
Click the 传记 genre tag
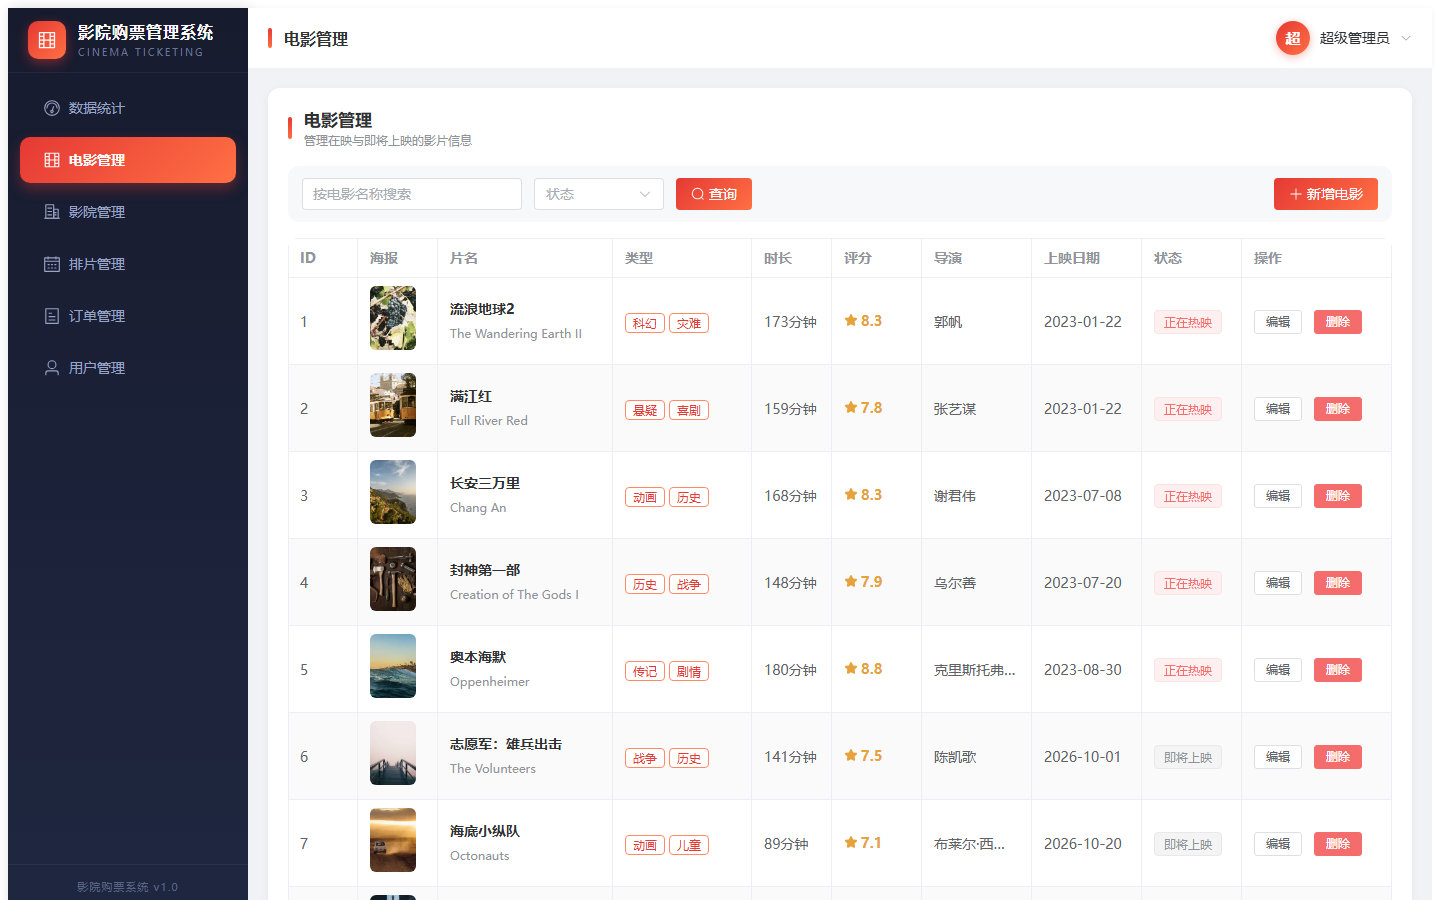[x=645, y=671]
